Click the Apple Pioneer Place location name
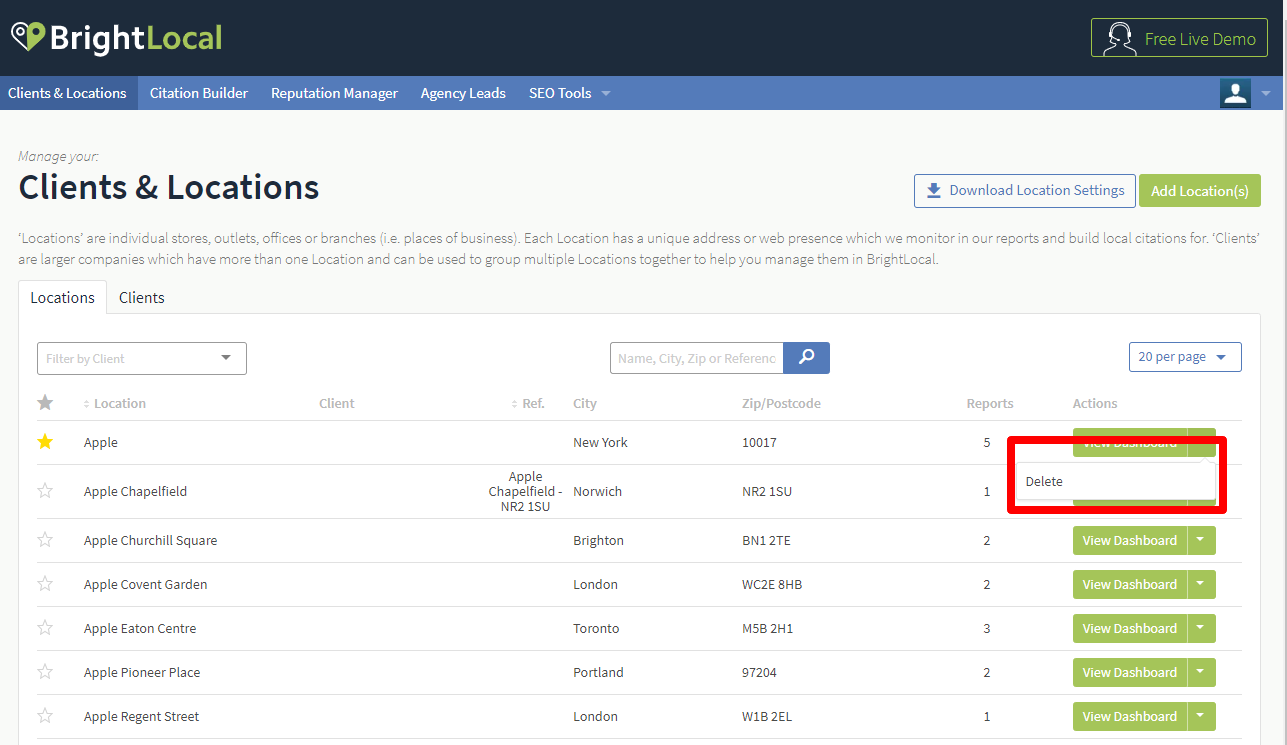The height and width of the screenshot is (745, 1287). 142,672
